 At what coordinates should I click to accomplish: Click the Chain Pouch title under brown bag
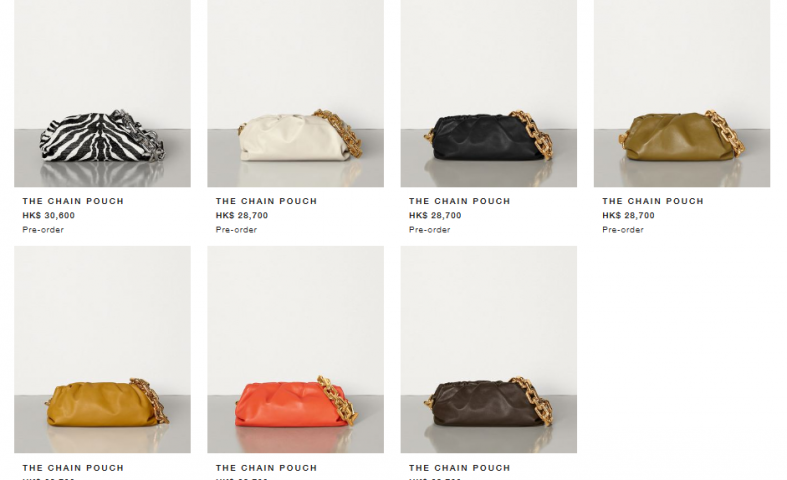[x=460, y=468]
